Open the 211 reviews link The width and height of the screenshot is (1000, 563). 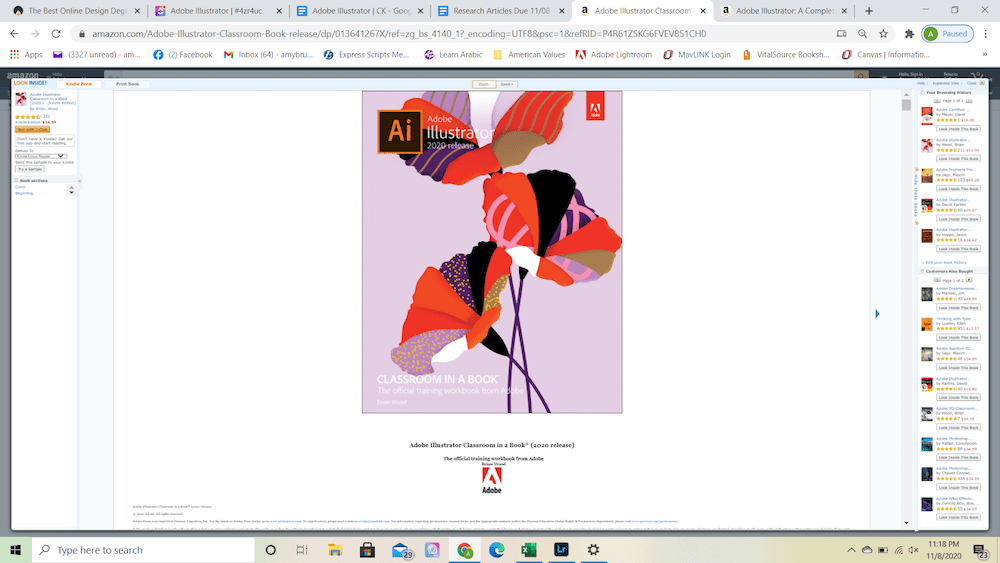coord(46,116)
